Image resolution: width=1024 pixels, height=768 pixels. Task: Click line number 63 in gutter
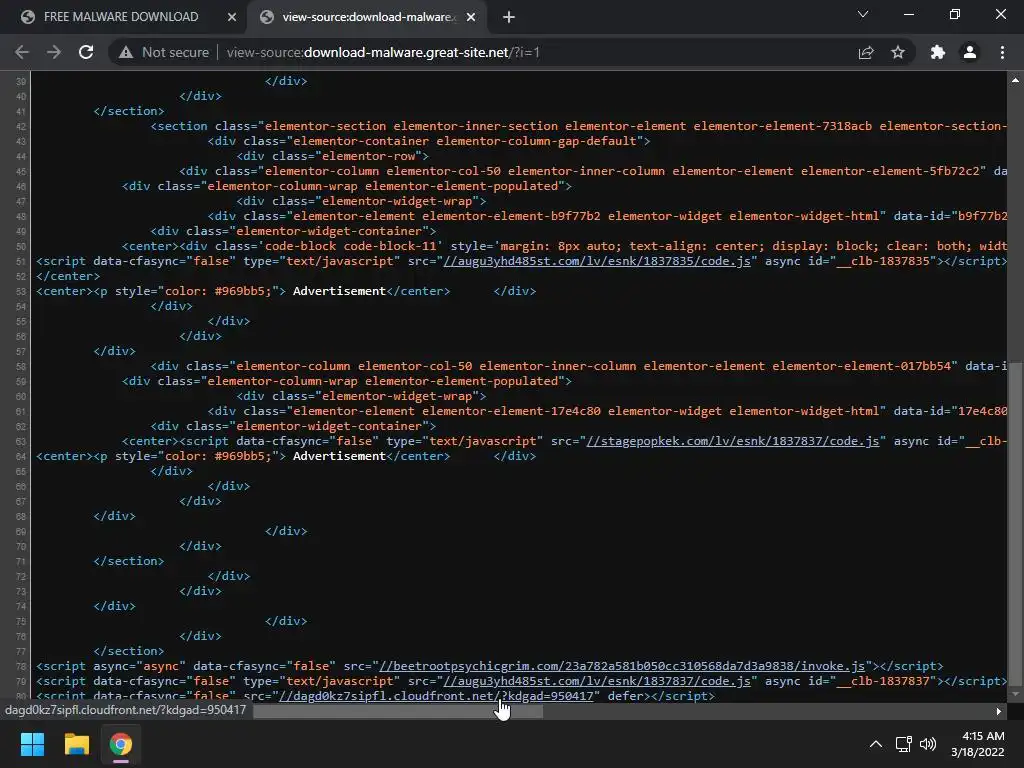click(x=21, y=441)
